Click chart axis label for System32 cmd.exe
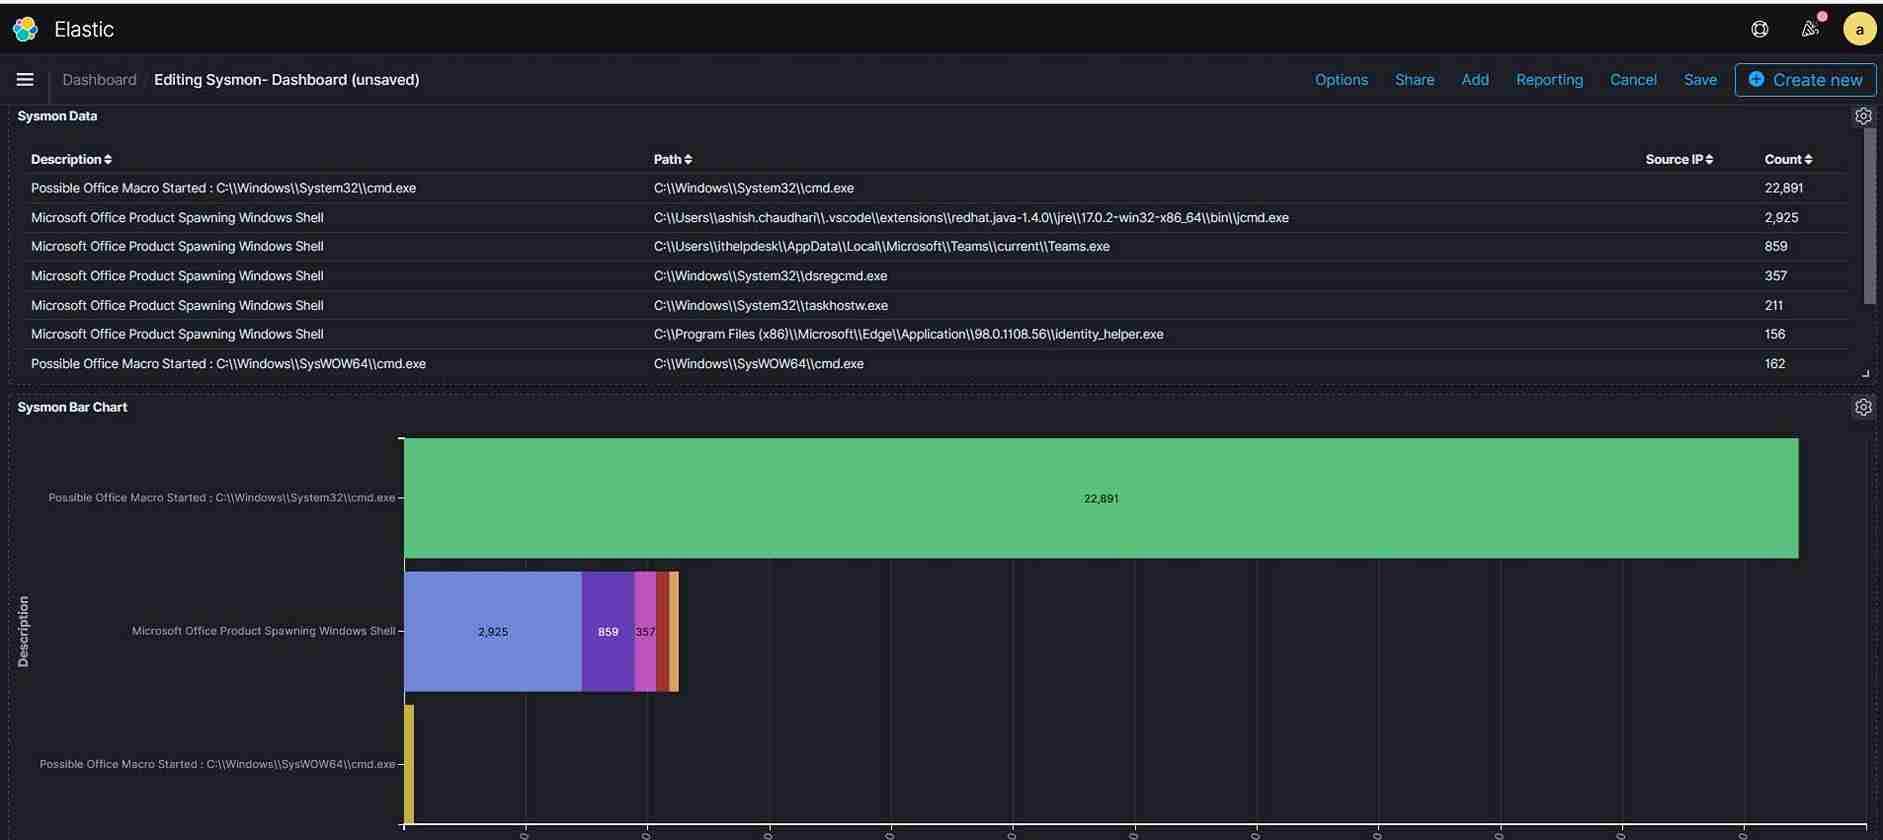Viewport: 1883px width, 840px height. coord(222,498)
